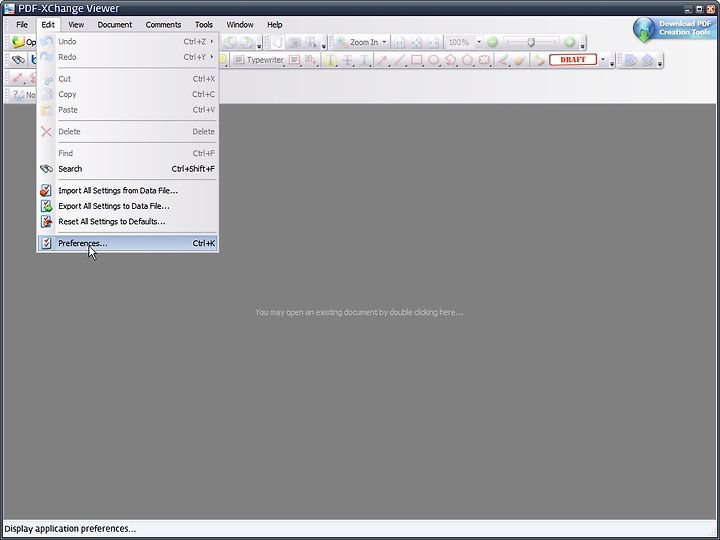The image size is (720, 540).
Task: Select the Highlight text tool
Action: (x=330, y=60)
